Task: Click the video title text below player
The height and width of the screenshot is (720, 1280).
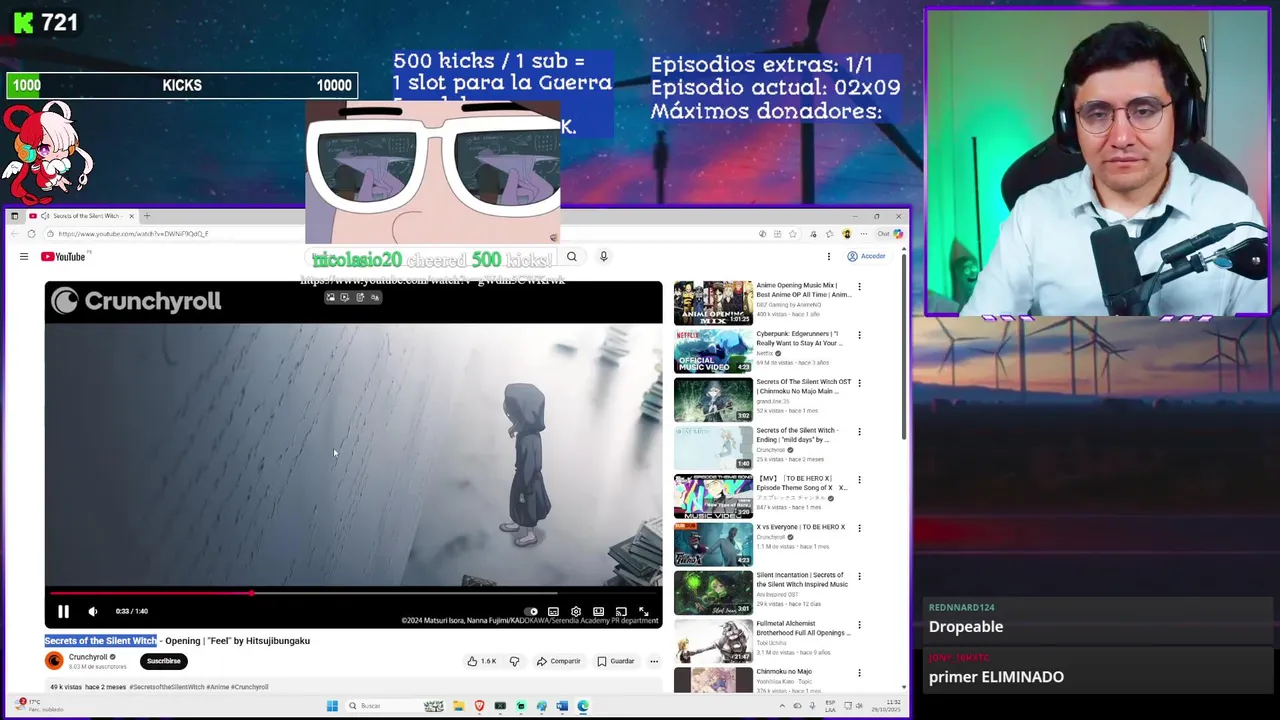Action: point(177,641)
